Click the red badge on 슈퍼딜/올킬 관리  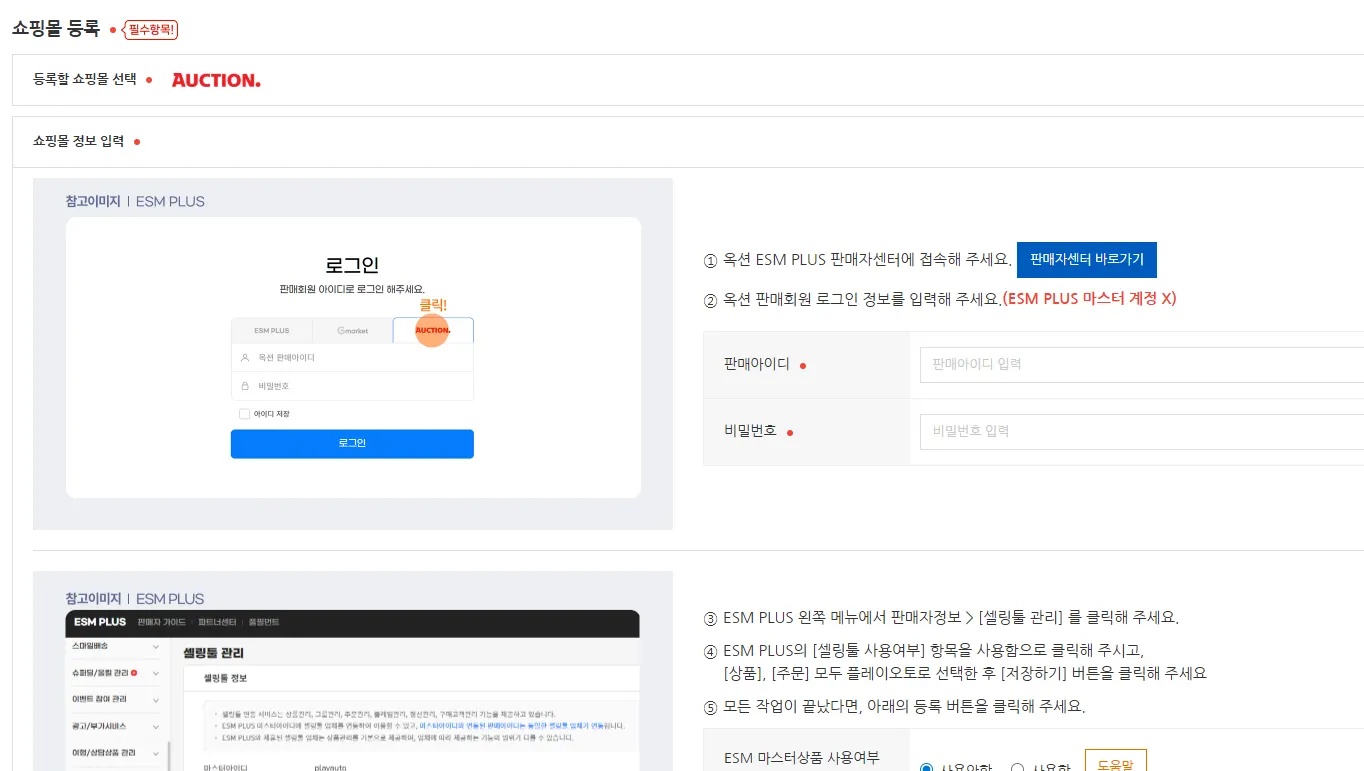(x=134, y=673)
